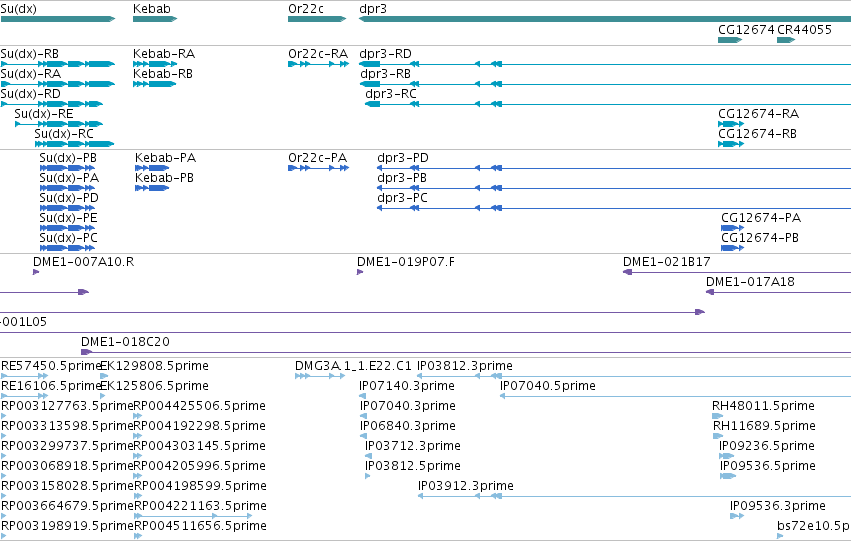Click EST IP03812.3prime
This screenshot has width=851, height=541.
(634, 376)
